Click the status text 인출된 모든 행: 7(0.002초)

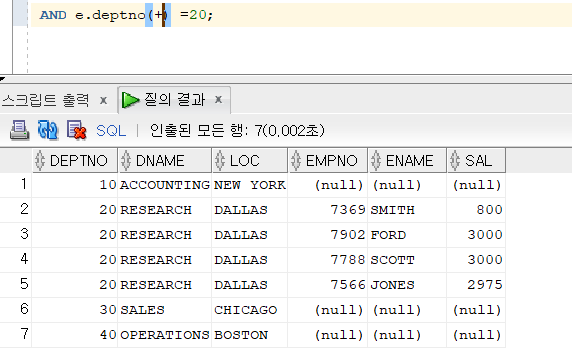point(237,131)
